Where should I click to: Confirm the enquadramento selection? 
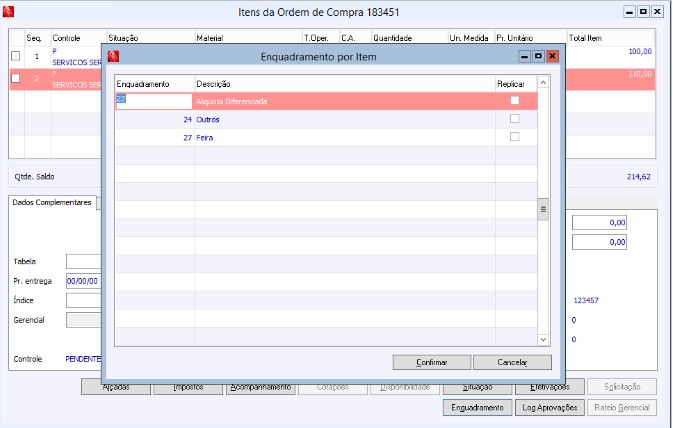[x=432, y=362]
